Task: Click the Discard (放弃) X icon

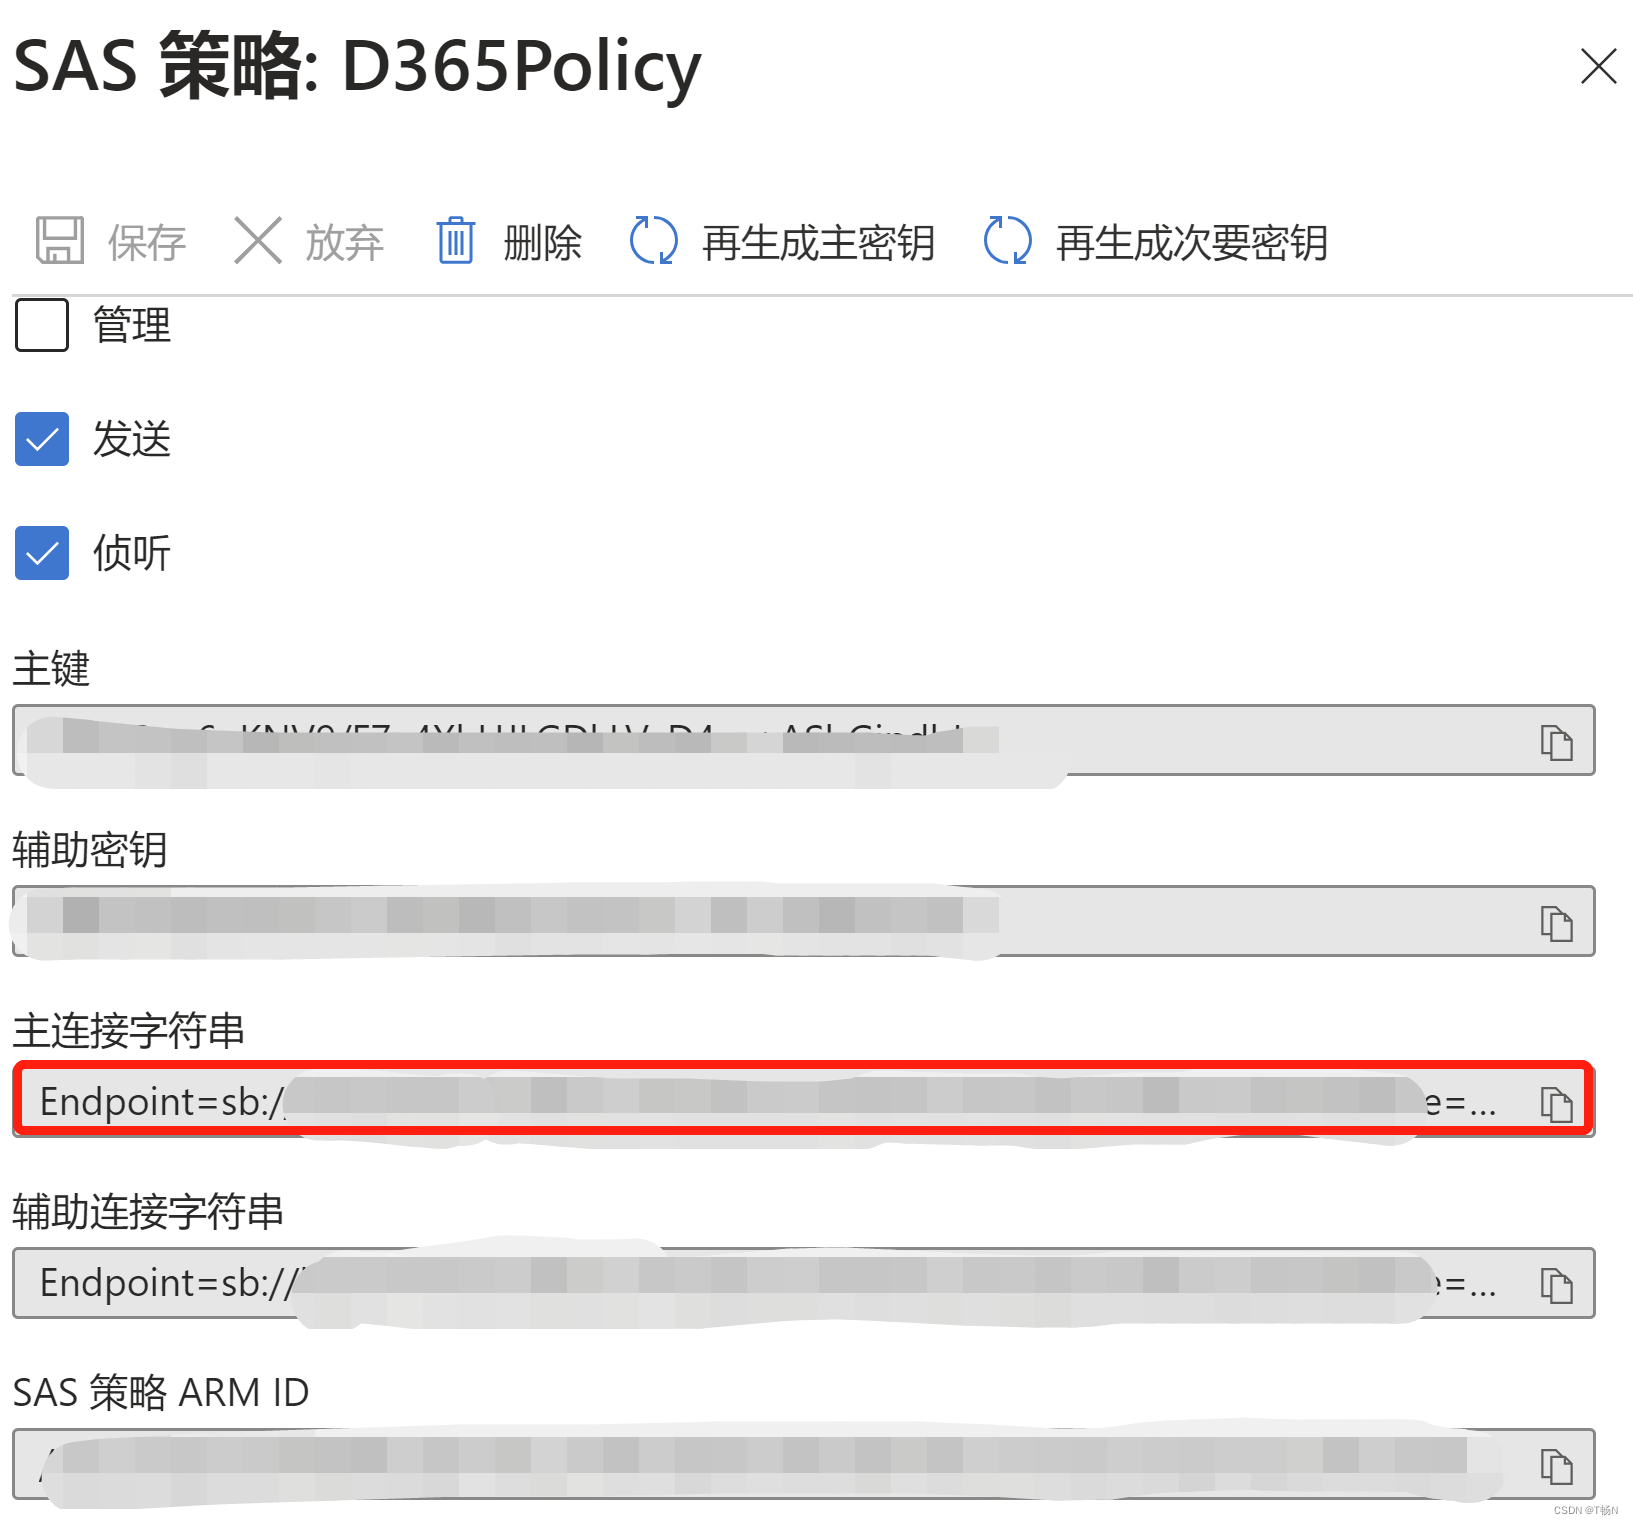Action: [x=258, y=241]
